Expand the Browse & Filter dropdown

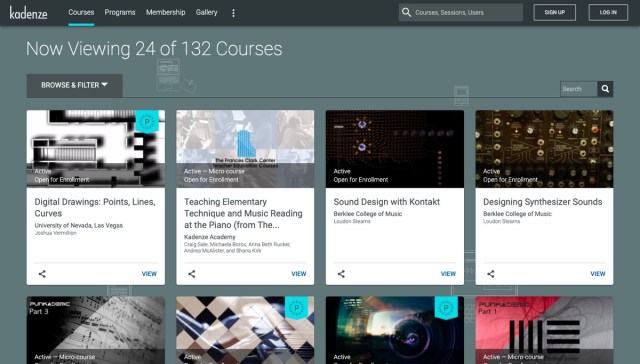coord(74,85)
